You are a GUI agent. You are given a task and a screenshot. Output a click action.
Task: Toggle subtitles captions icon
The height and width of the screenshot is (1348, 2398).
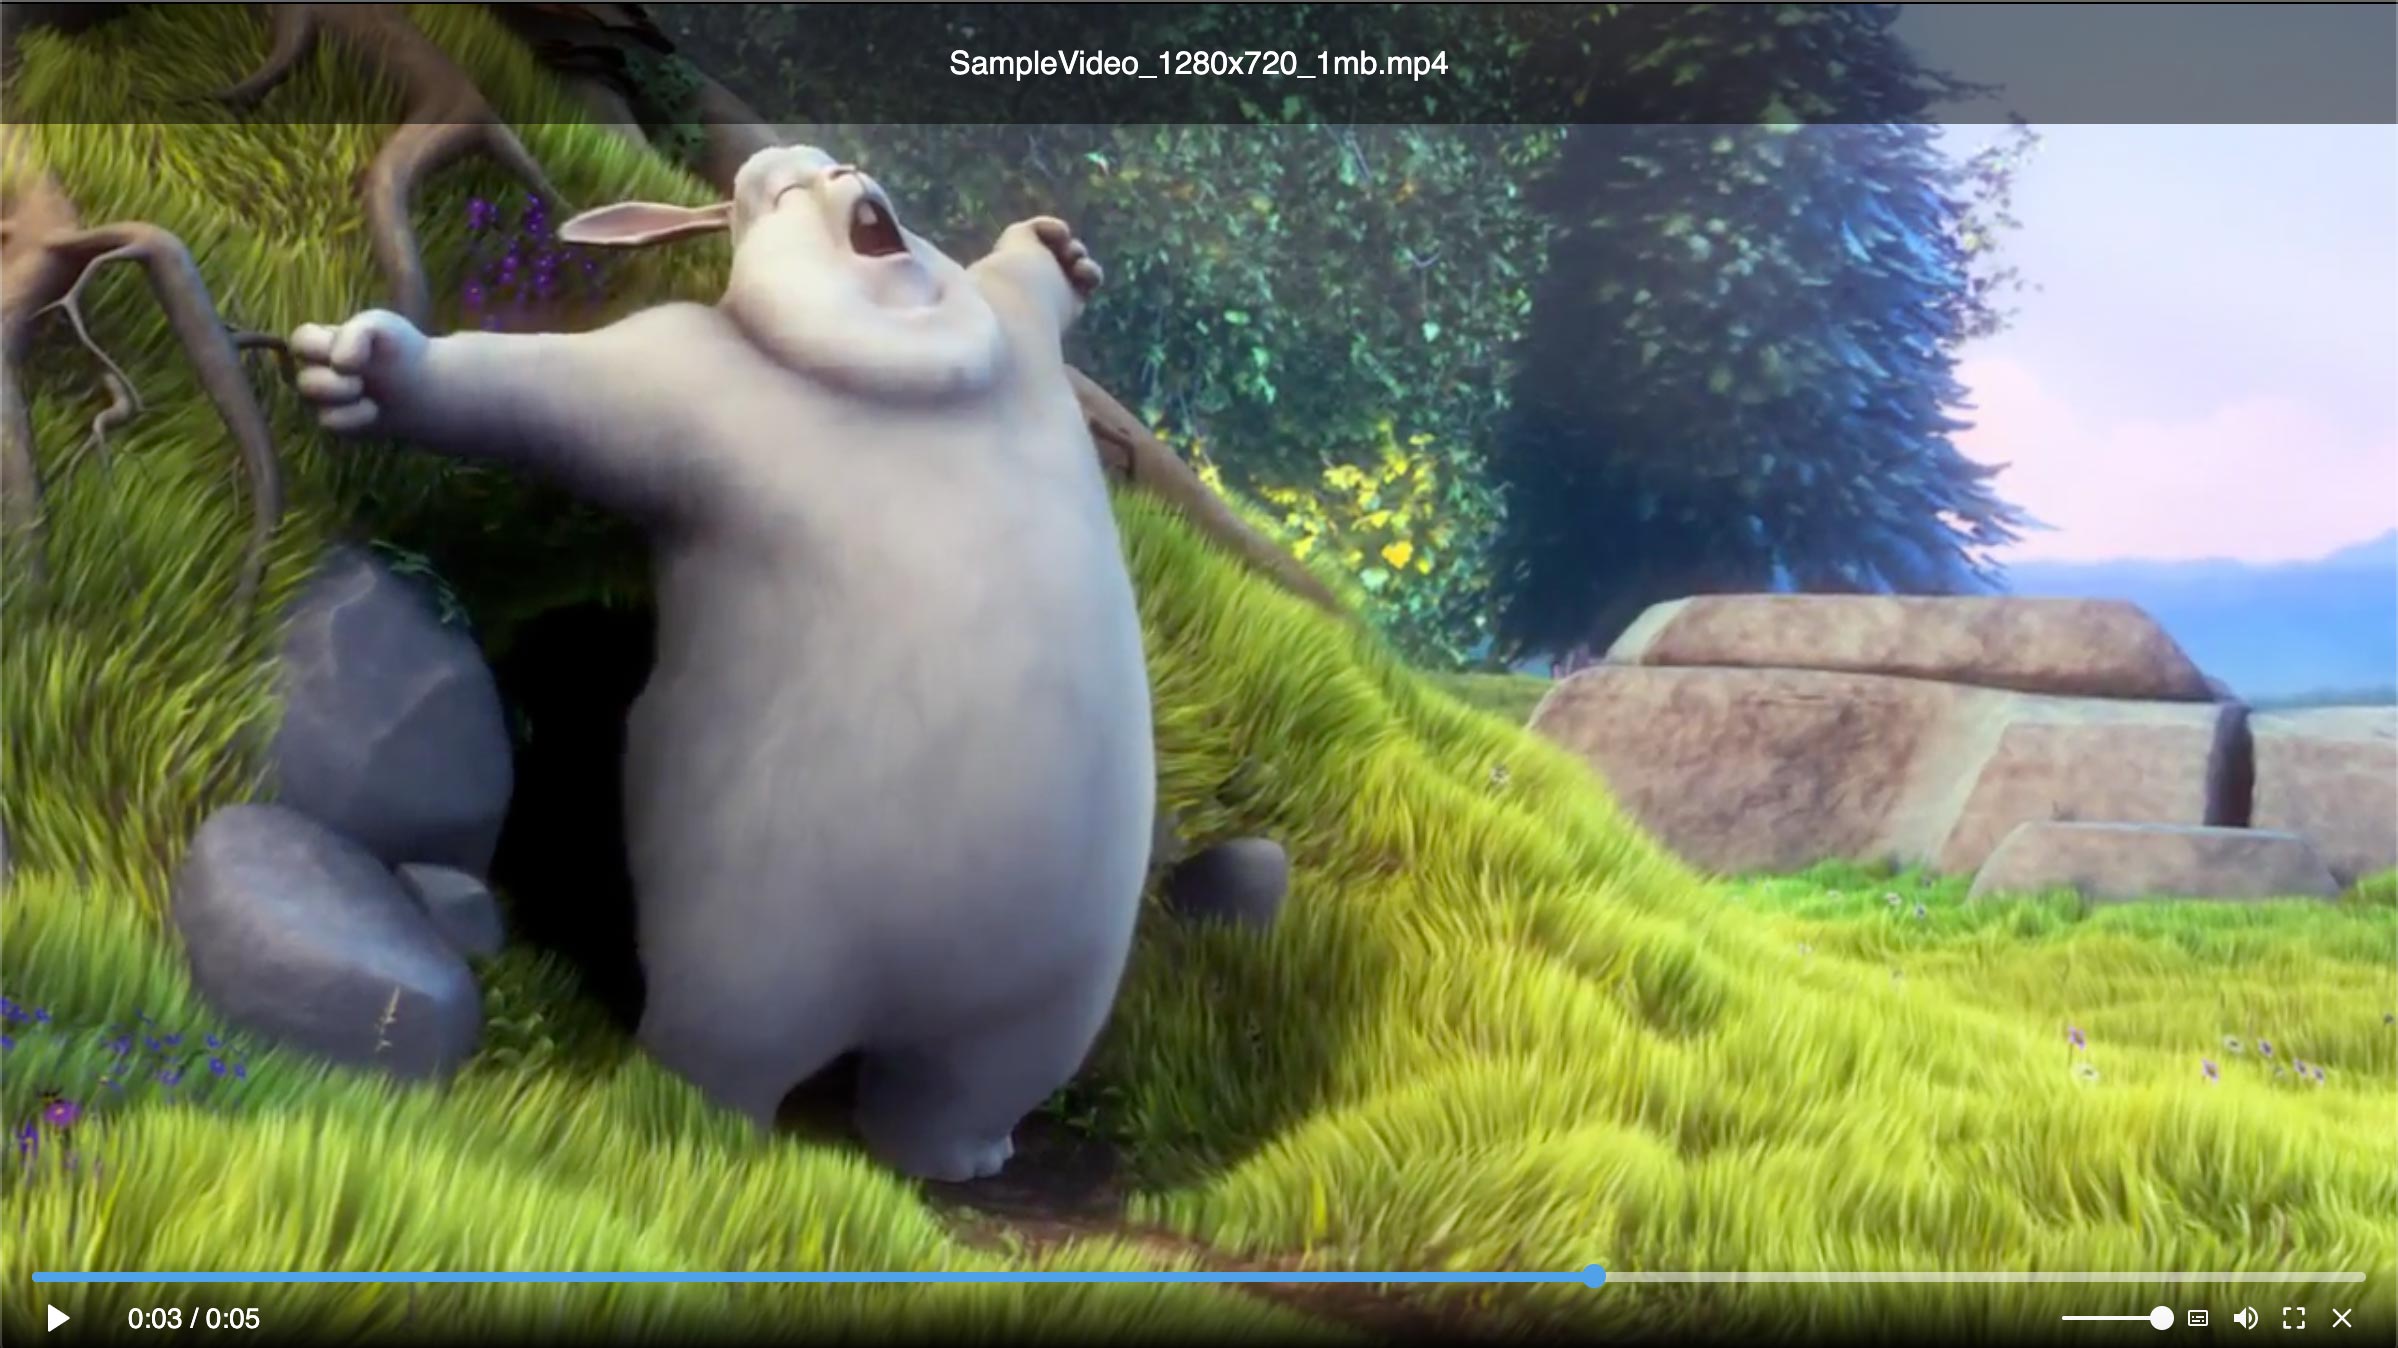[x=2198, y=1318]
